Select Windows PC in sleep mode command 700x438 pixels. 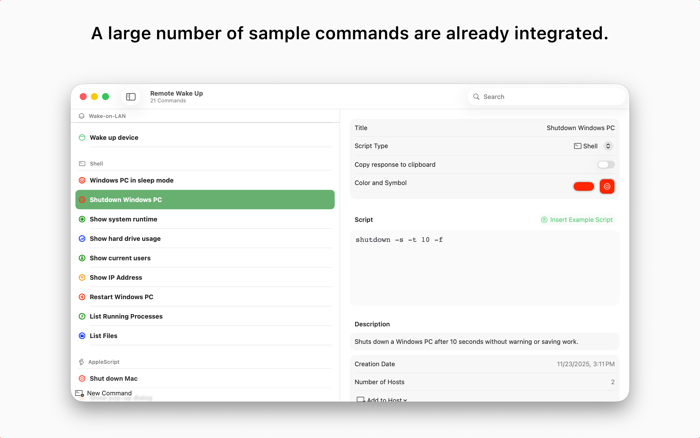pos(205,180)
